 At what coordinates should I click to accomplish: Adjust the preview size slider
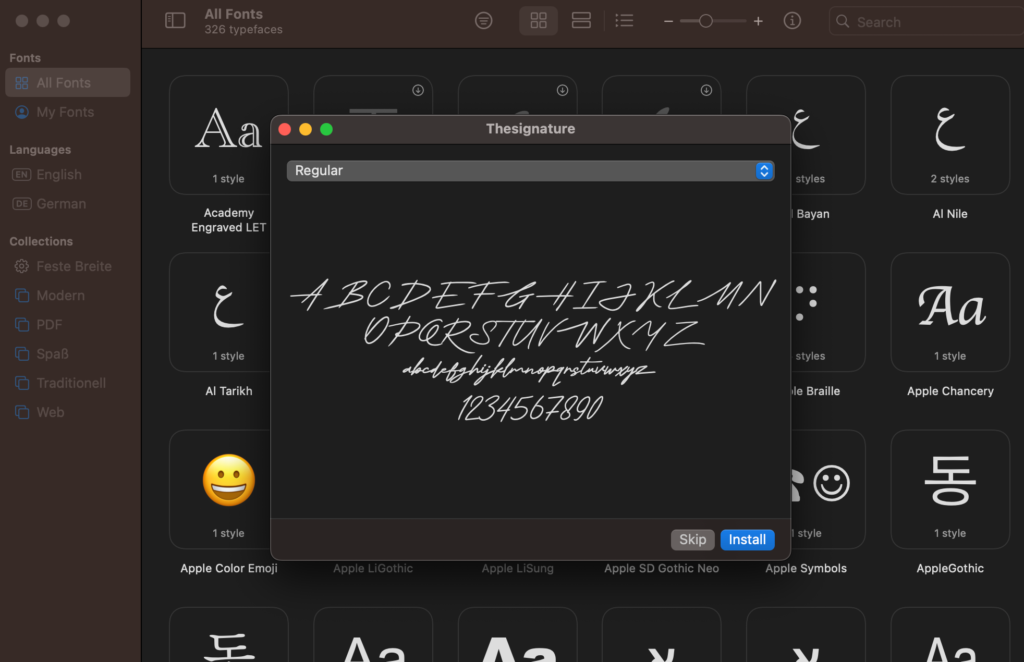706,21
